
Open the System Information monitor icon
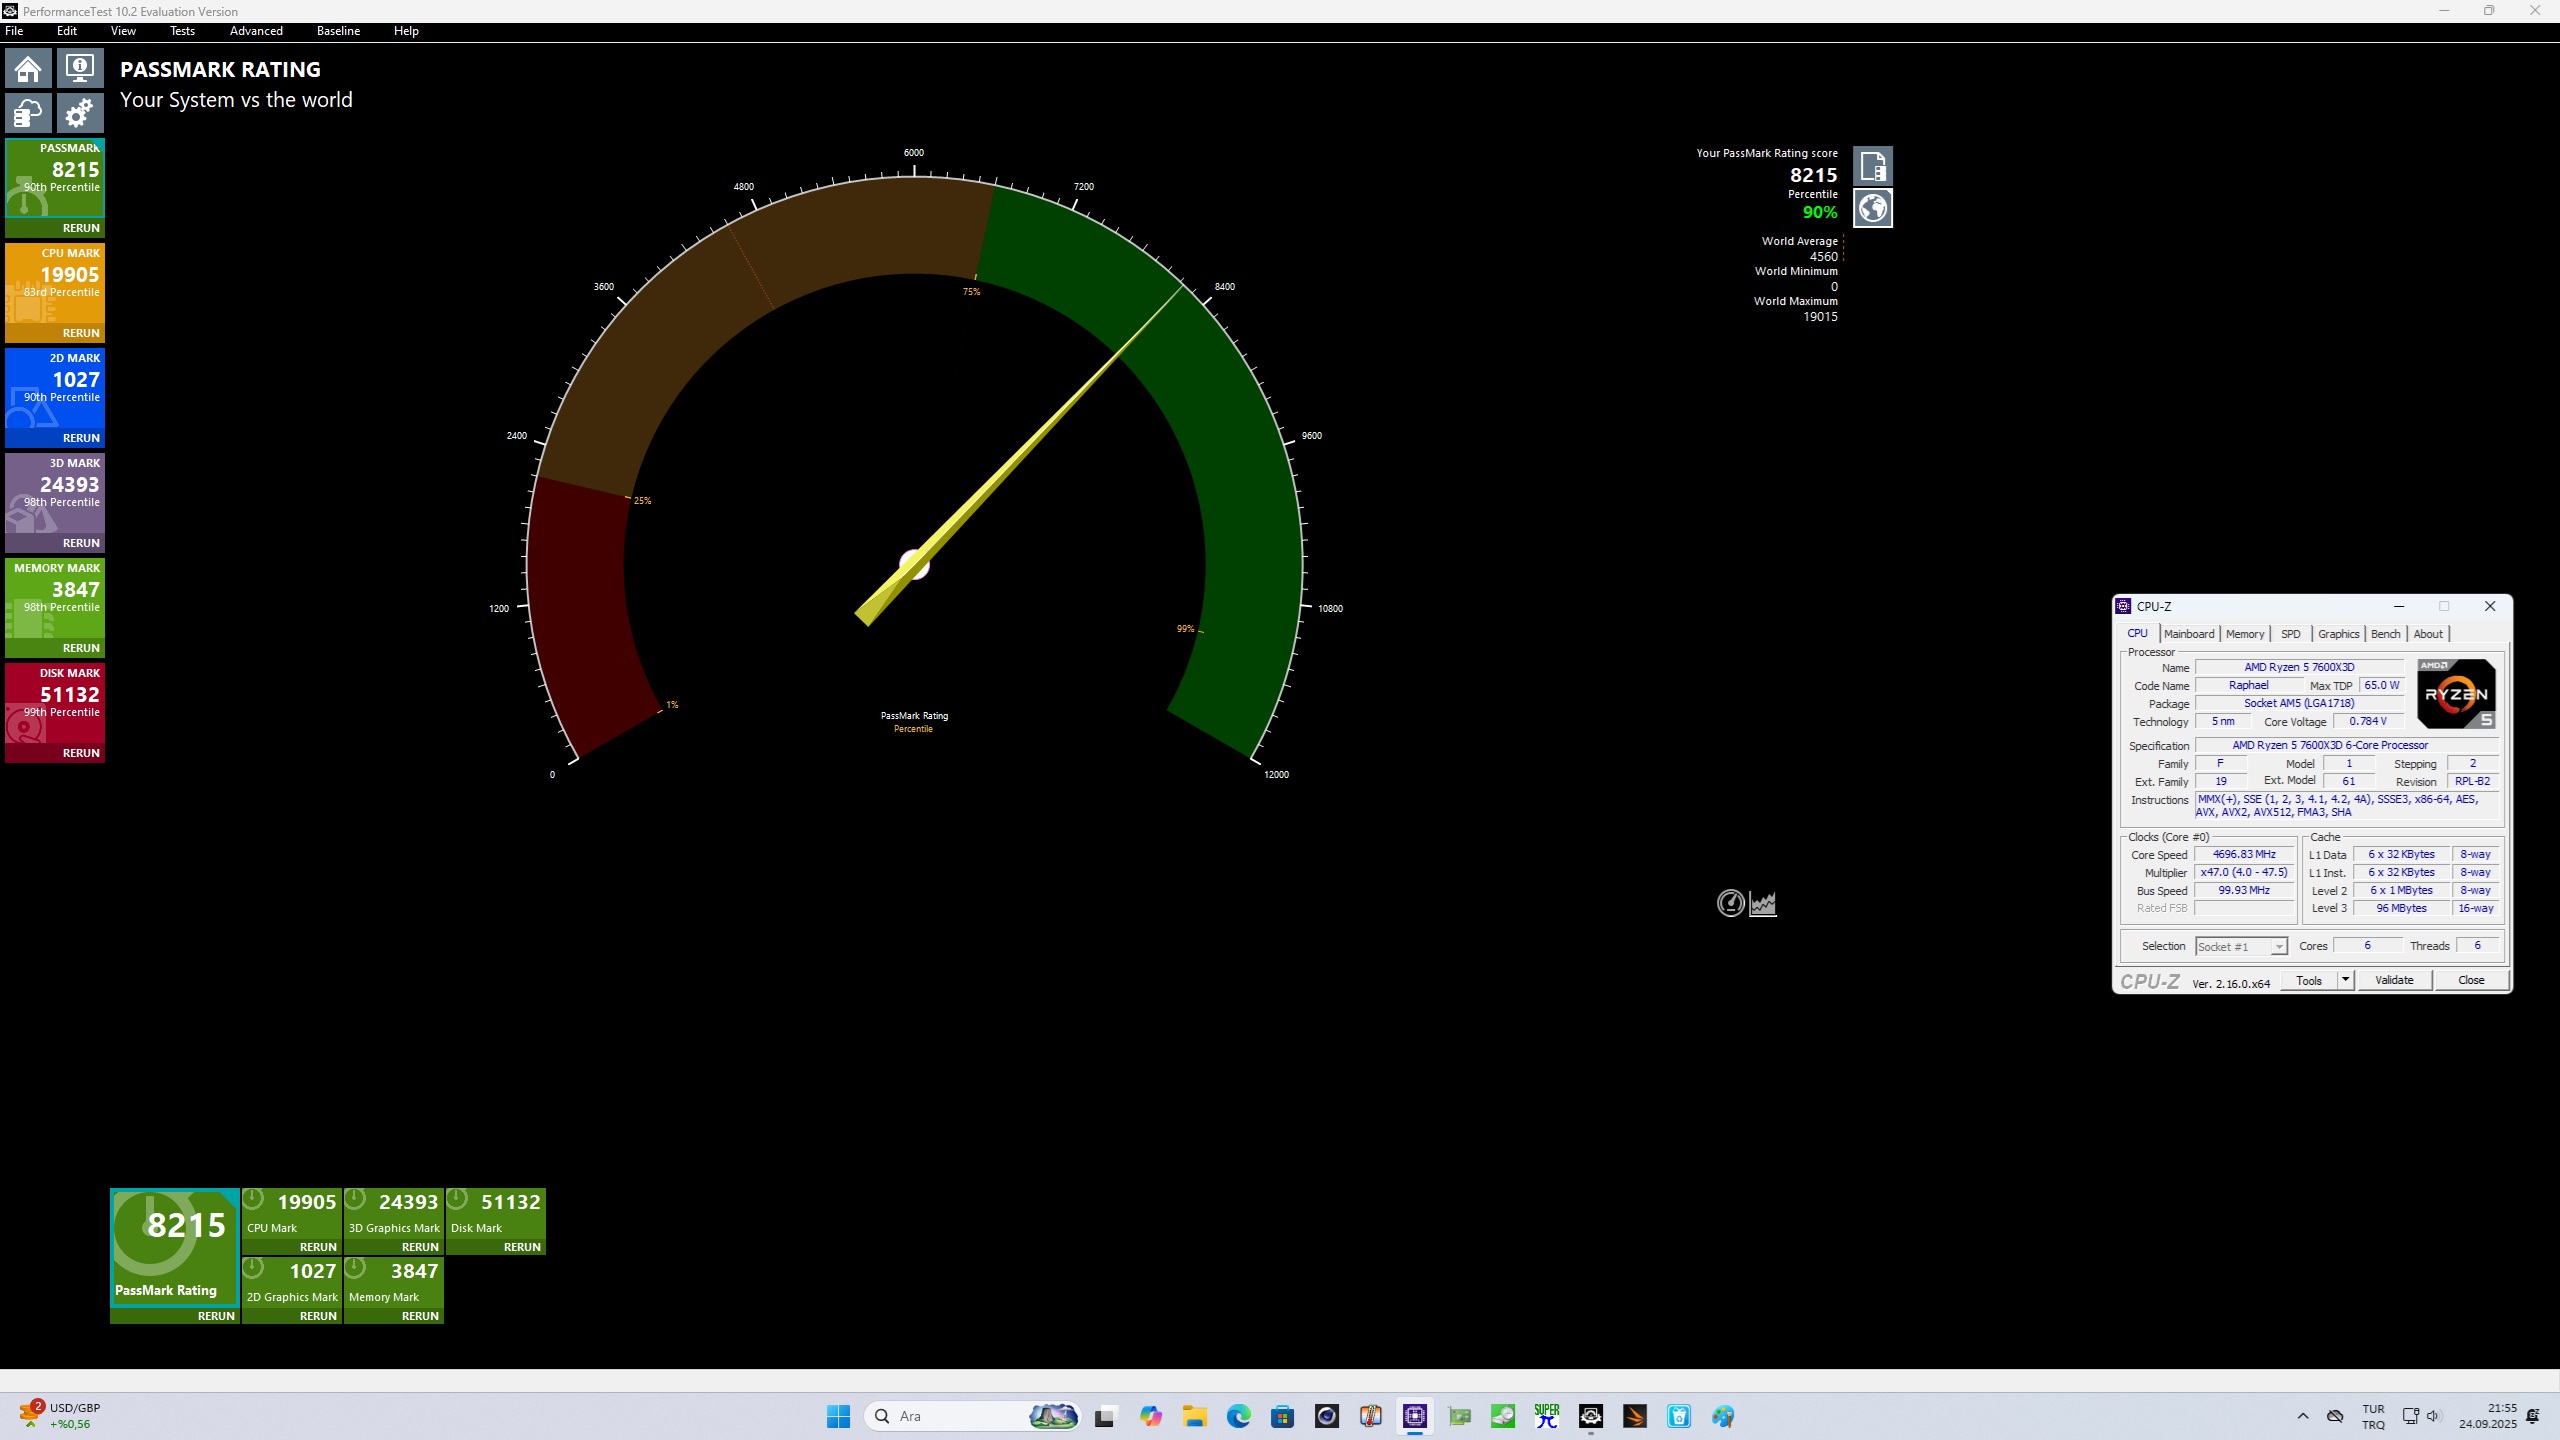(x=80, y=69)
